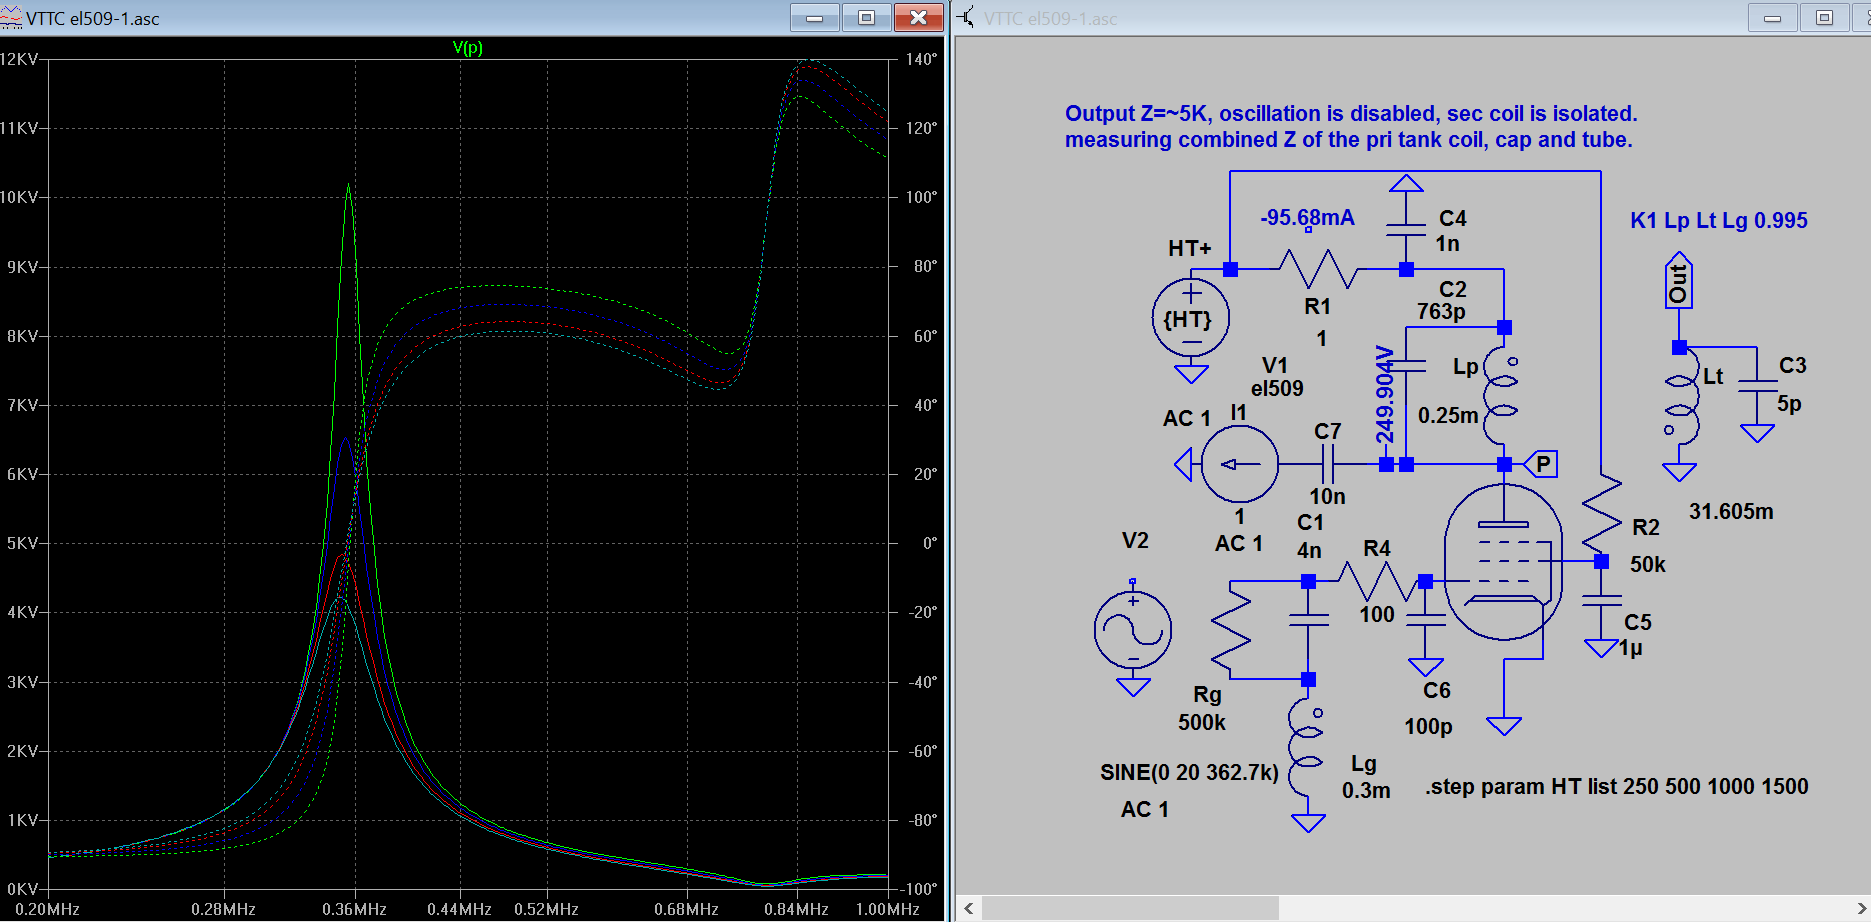Screen dimensions: 1871x922
Task: Click the 140° phase axis label
Action: [921, 59]
